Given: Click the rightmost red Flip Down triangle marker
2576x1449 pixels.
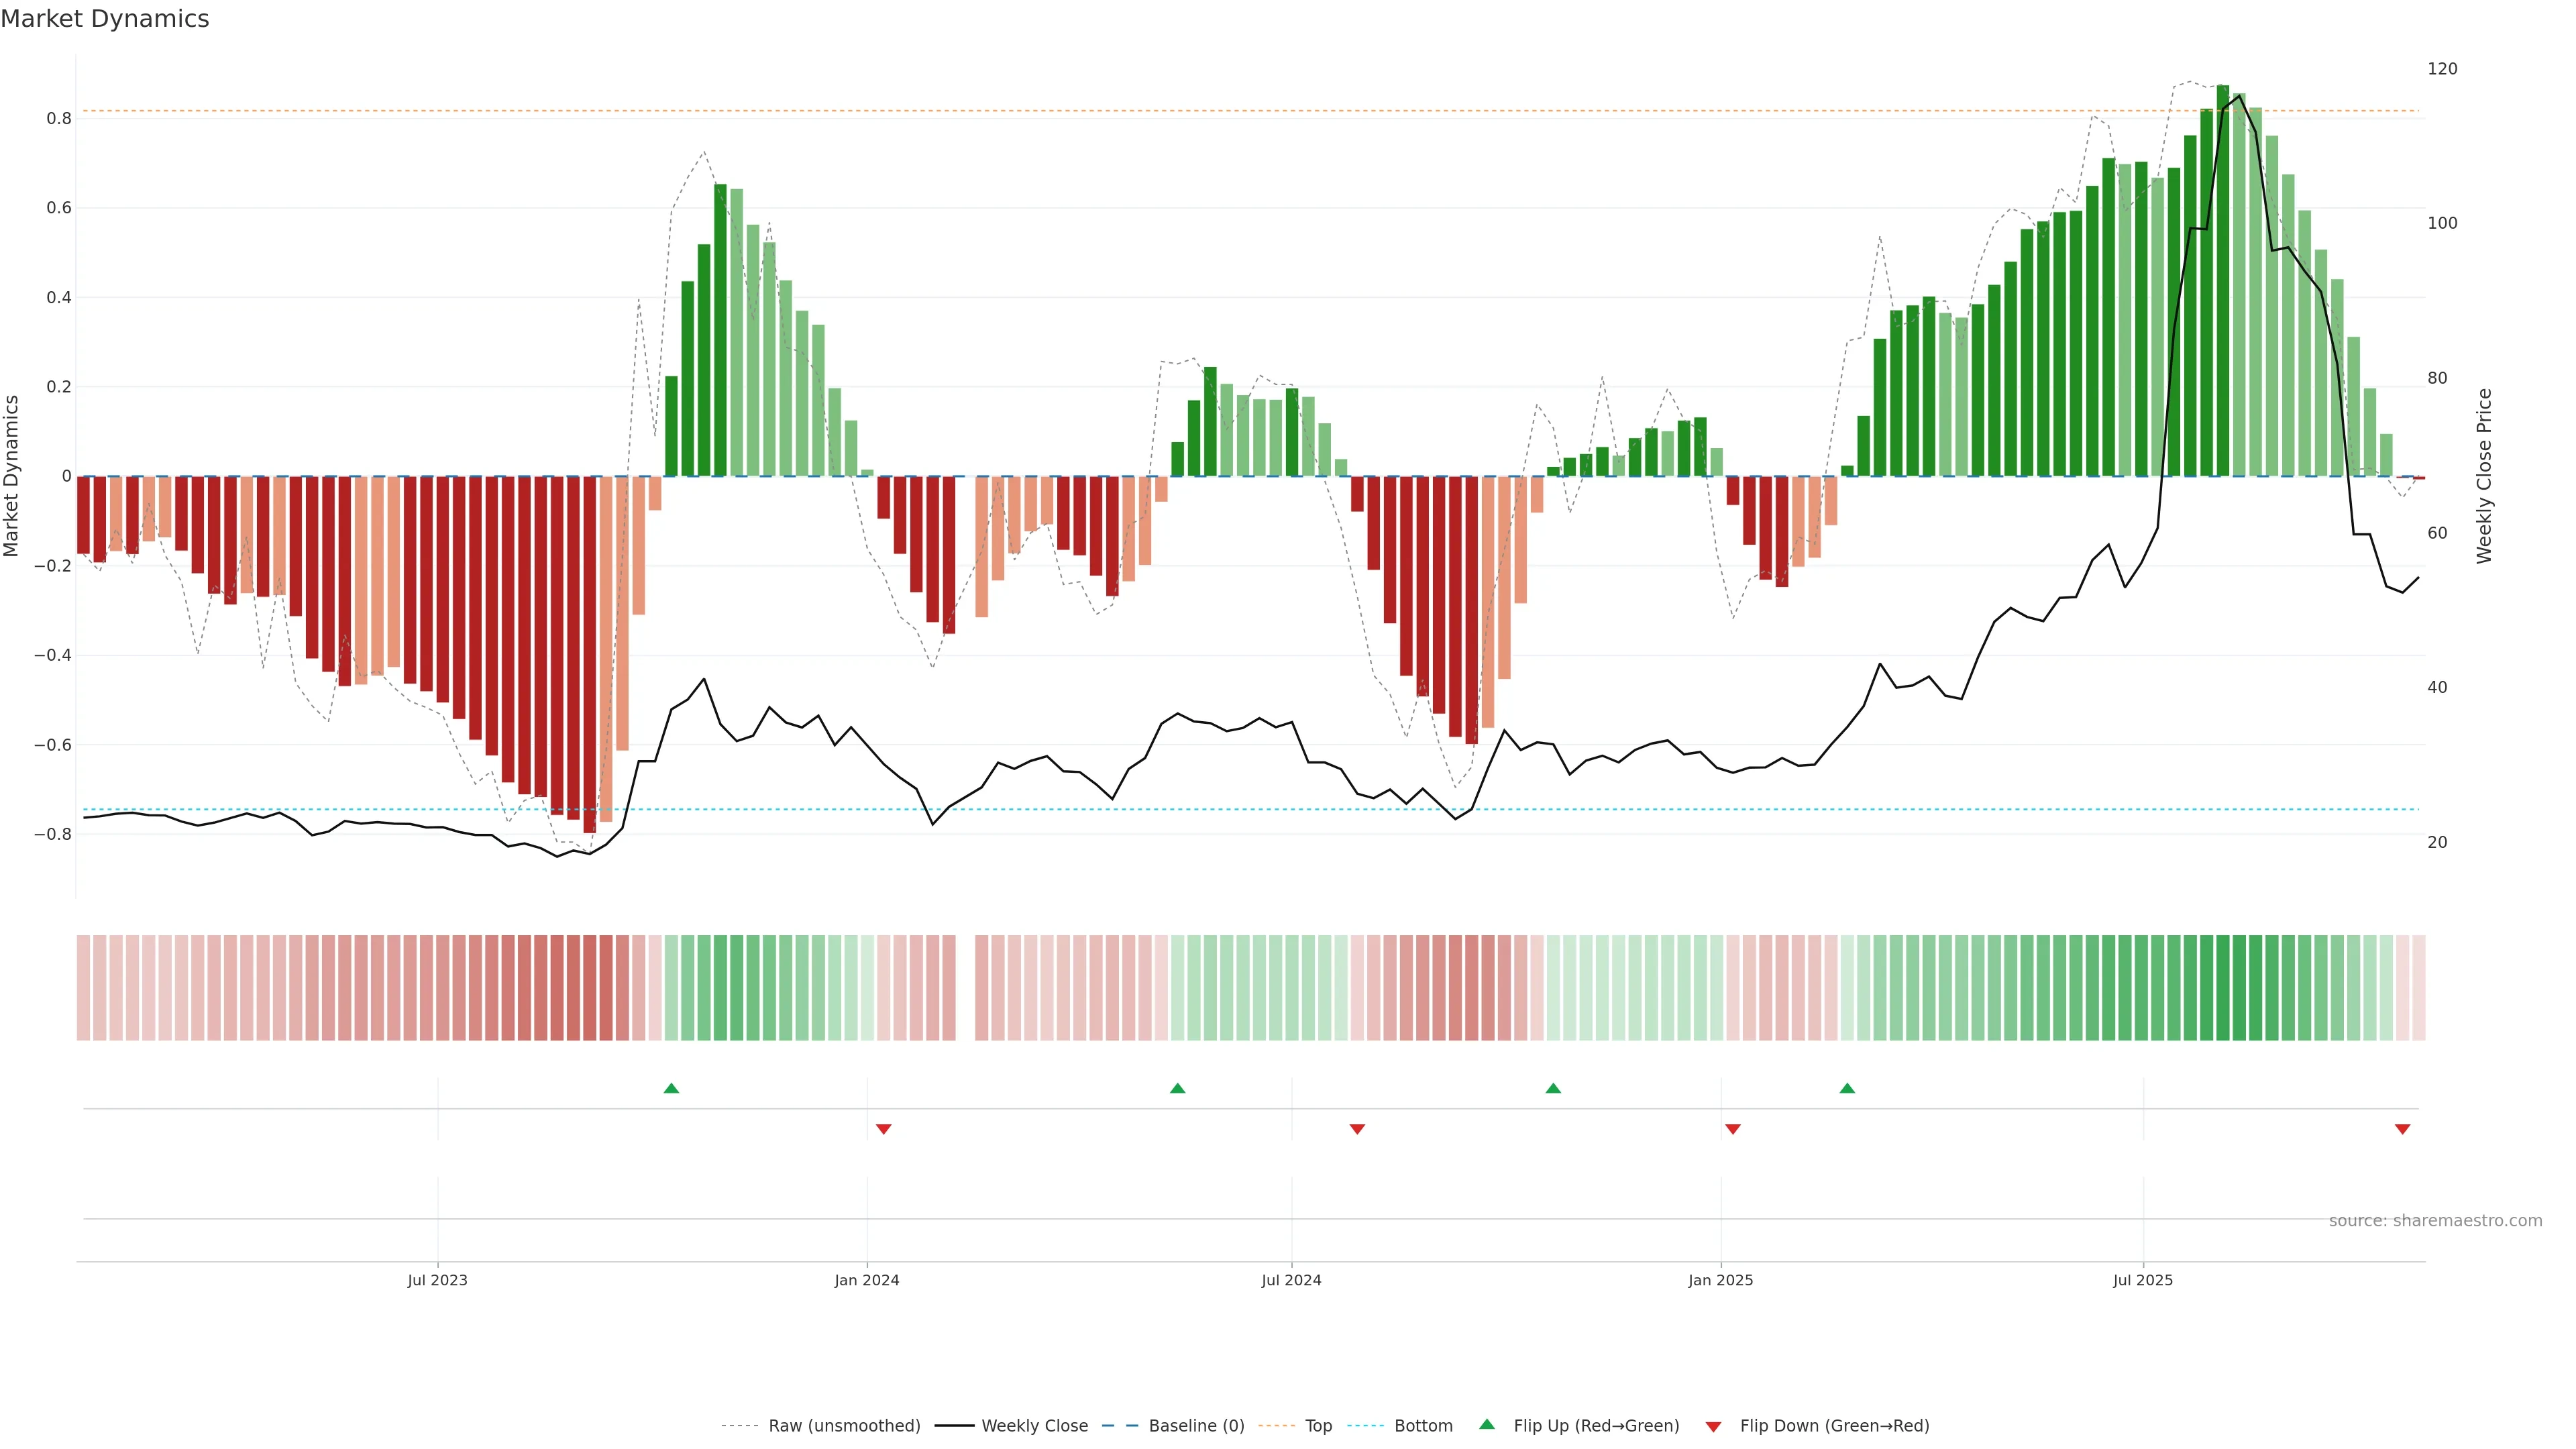Looking at the screenshot, I should [x=2402, y=1129].
